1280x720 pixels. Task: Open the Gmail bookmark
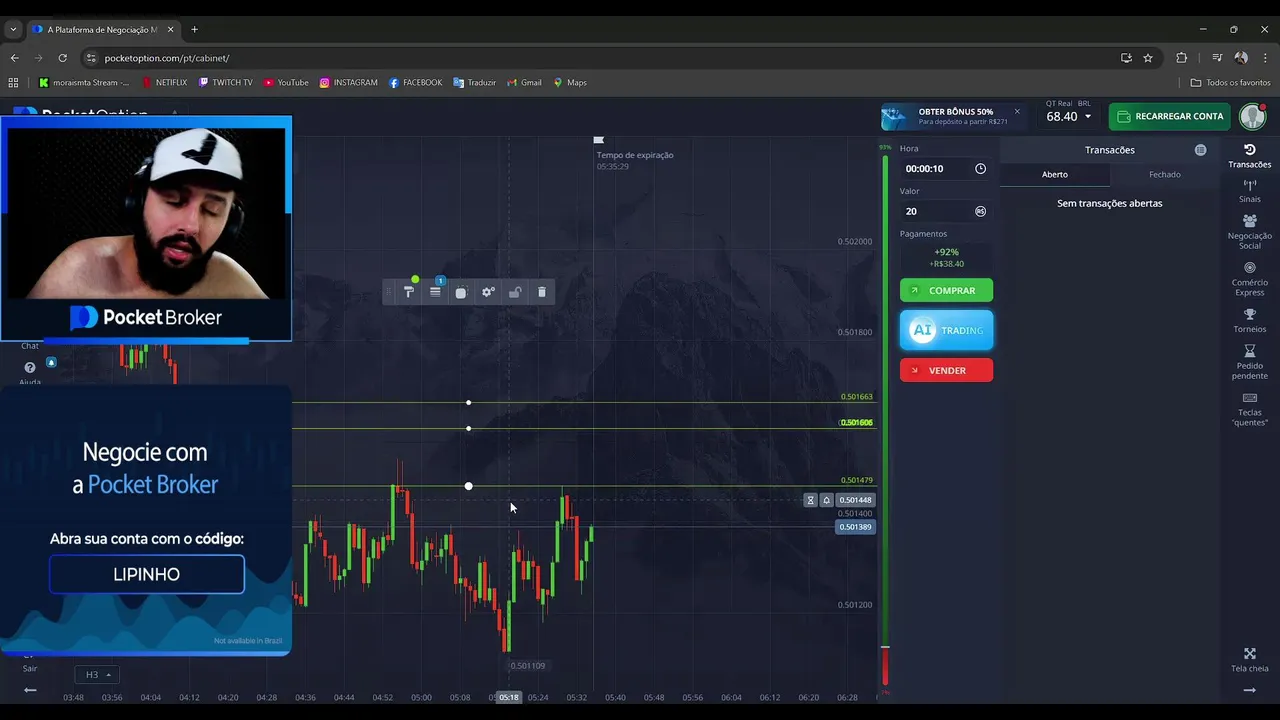tap(524, 83)
